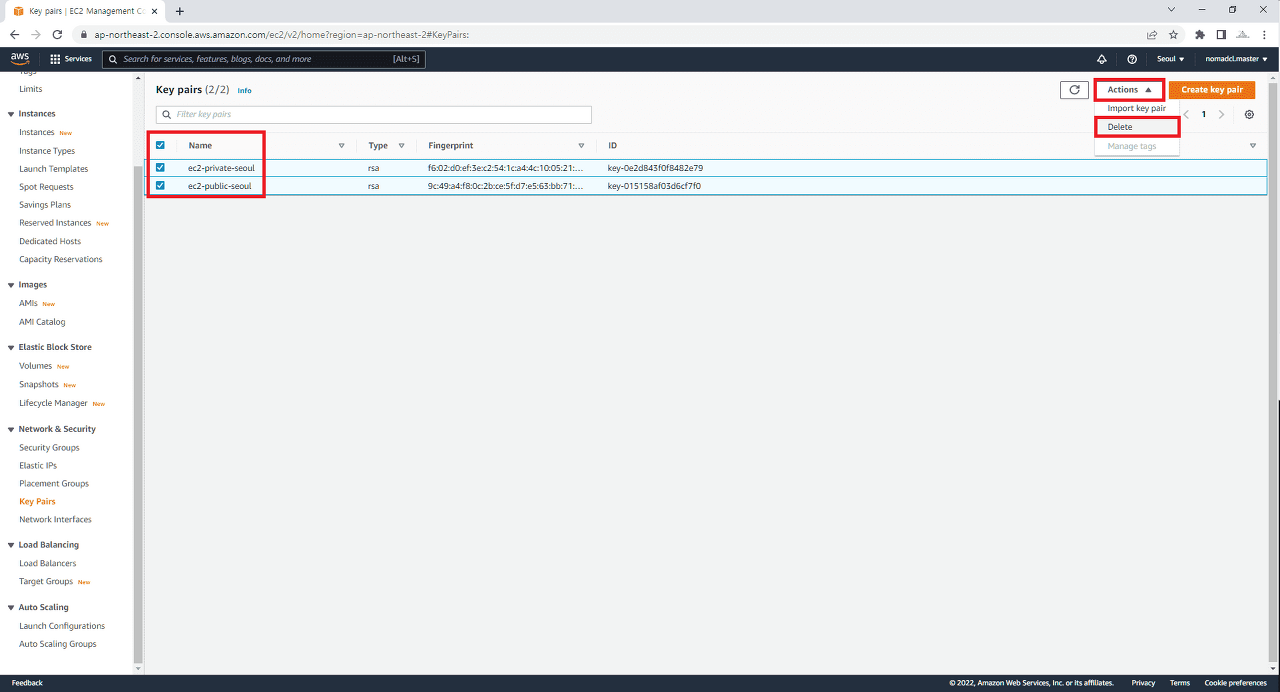Select Import key pair menu item
Image resolution: width=1280 pixels, height=692 pixels.
[1137, 108]
